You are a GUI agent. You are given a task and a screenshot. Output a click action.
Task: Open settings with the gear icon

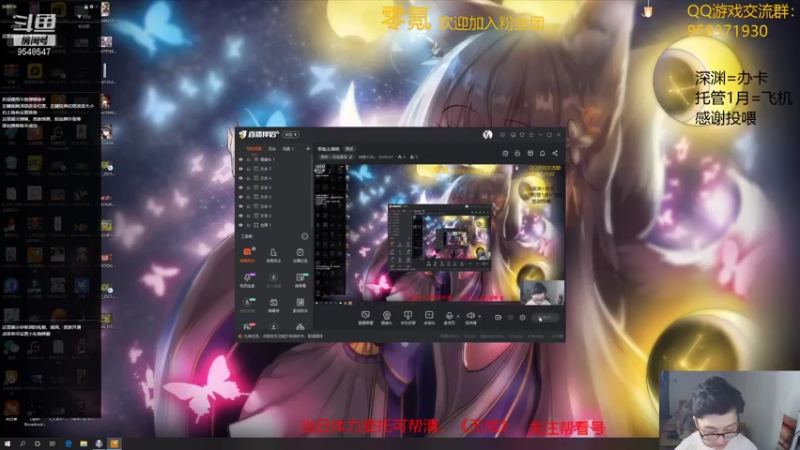tap(522, 317)
